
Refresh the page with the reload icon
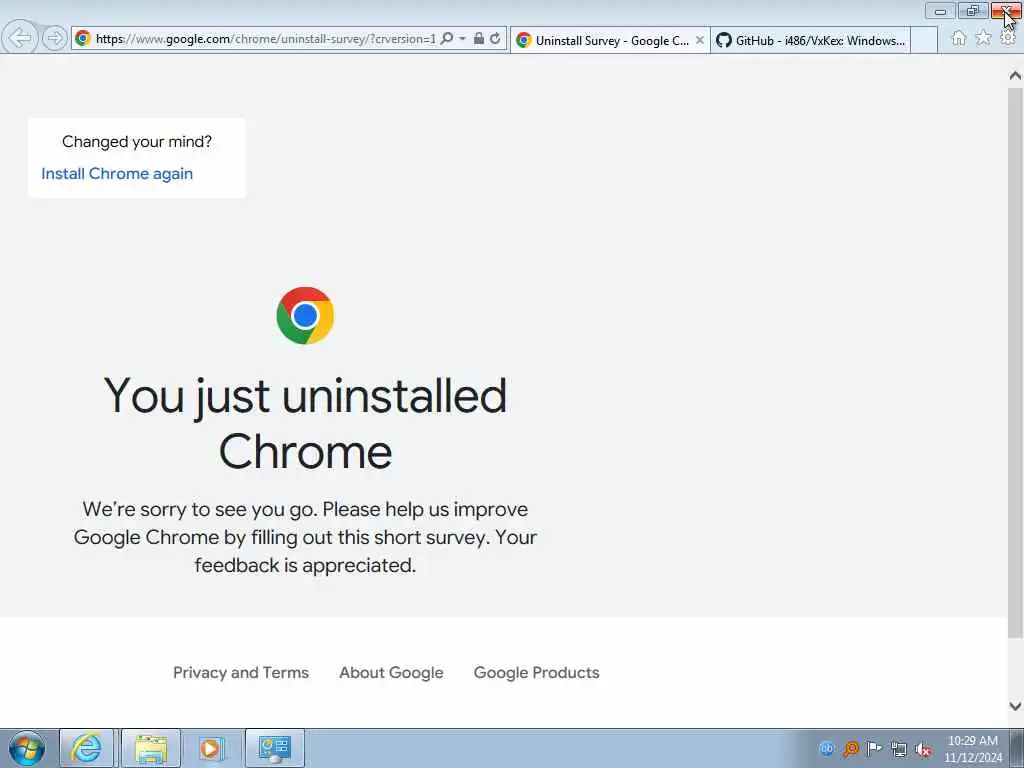tap(496, 39)
